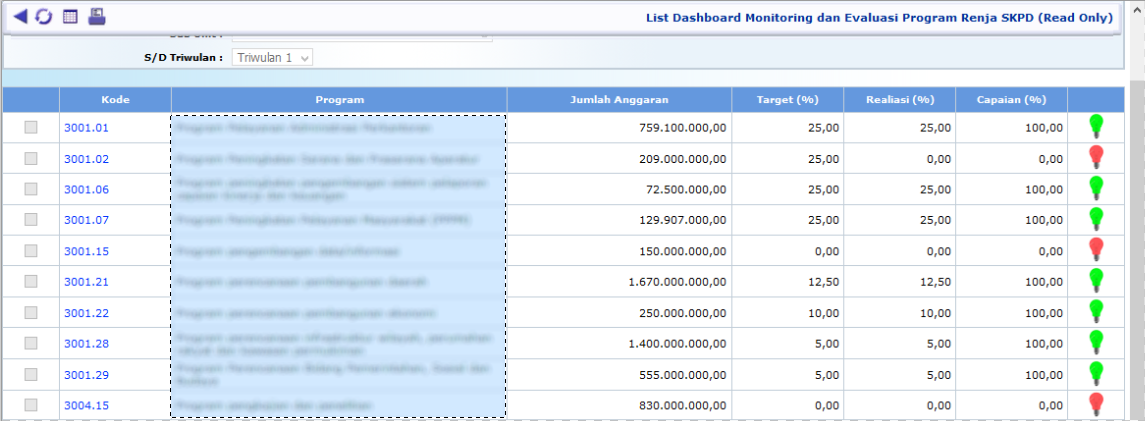
Task: Sort by the Jumlah Anggaran column header
Action: pos(619,100)
